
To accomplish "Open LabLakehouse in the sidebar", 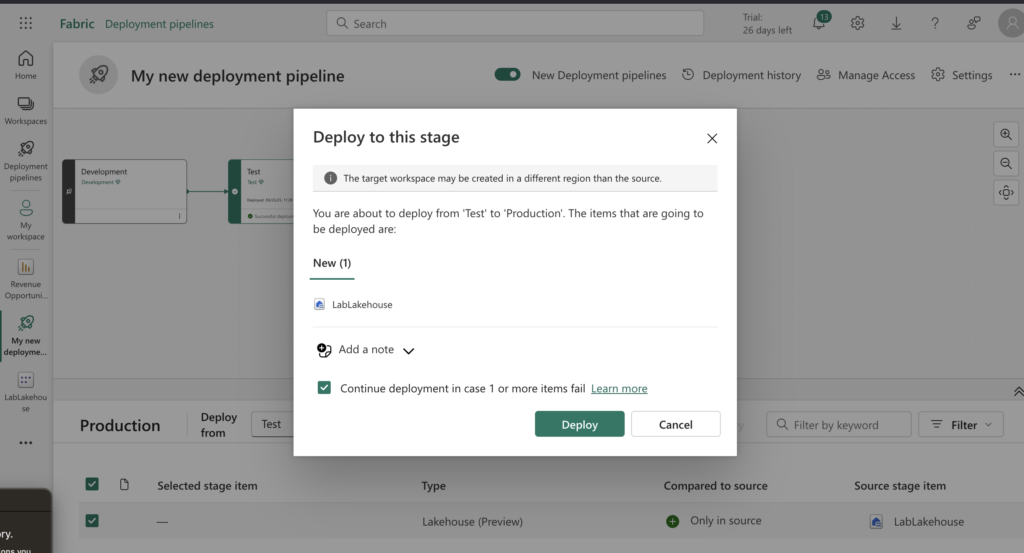I will pos(25,392).
